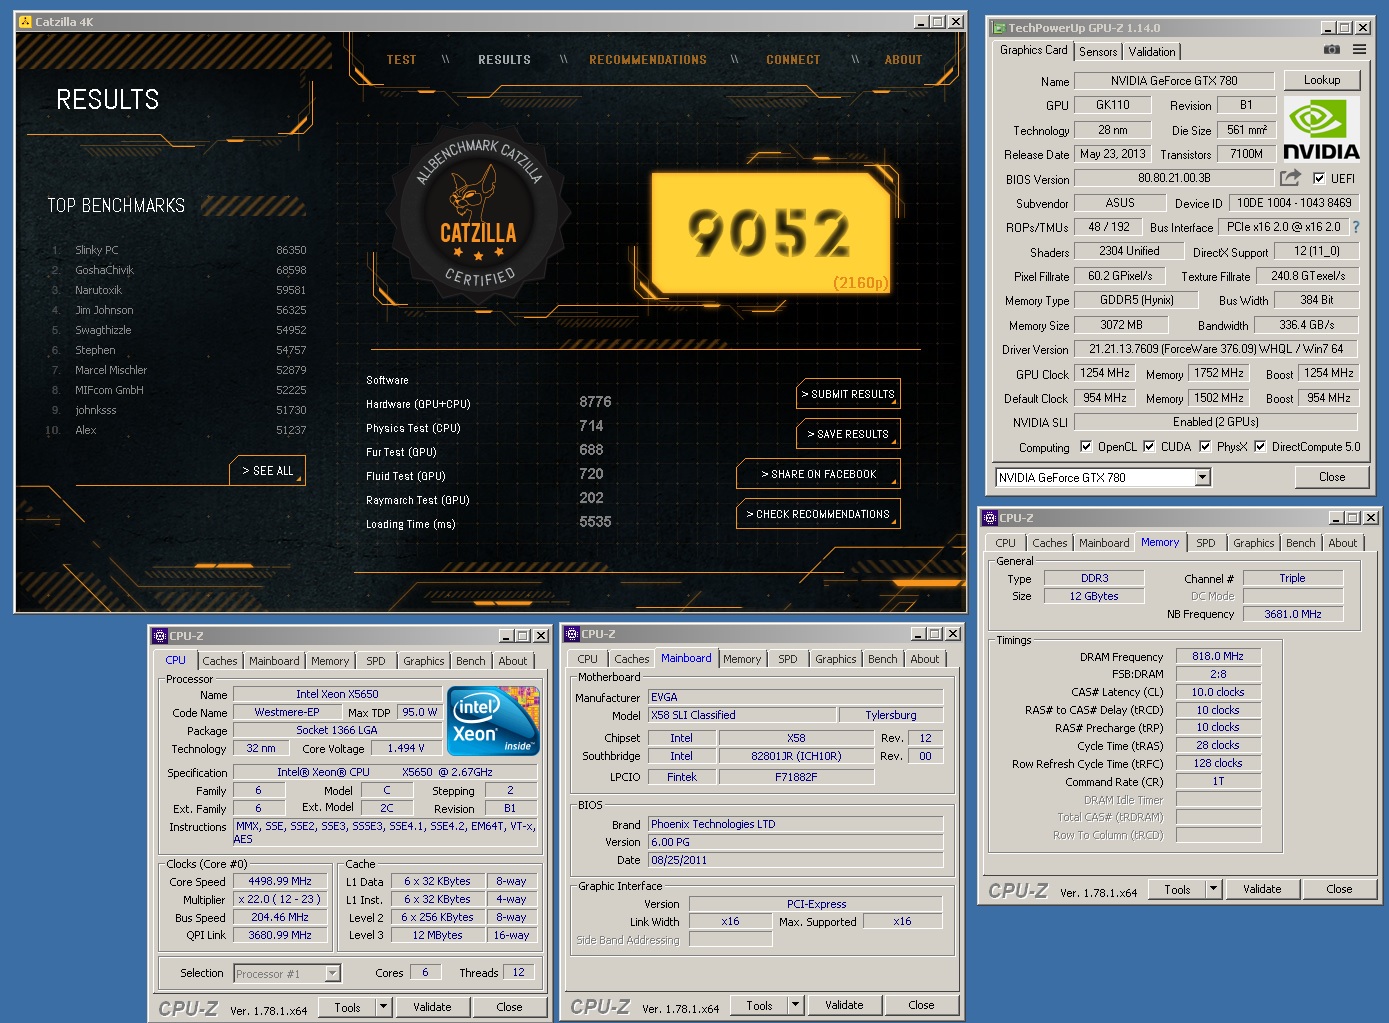The image size is (1389, 1023).
Task: Minimize the Catzilla 4K window
Action: [x=920, y=21]
